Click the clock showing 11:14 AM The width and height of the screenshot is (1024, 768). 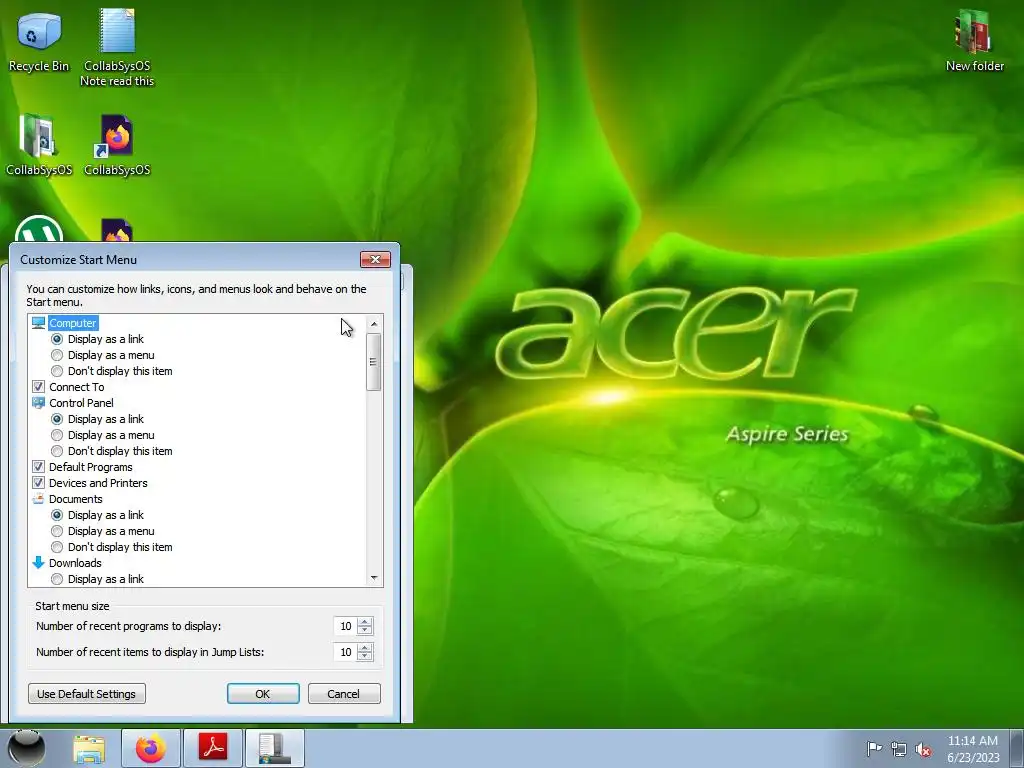coord(973,749)
